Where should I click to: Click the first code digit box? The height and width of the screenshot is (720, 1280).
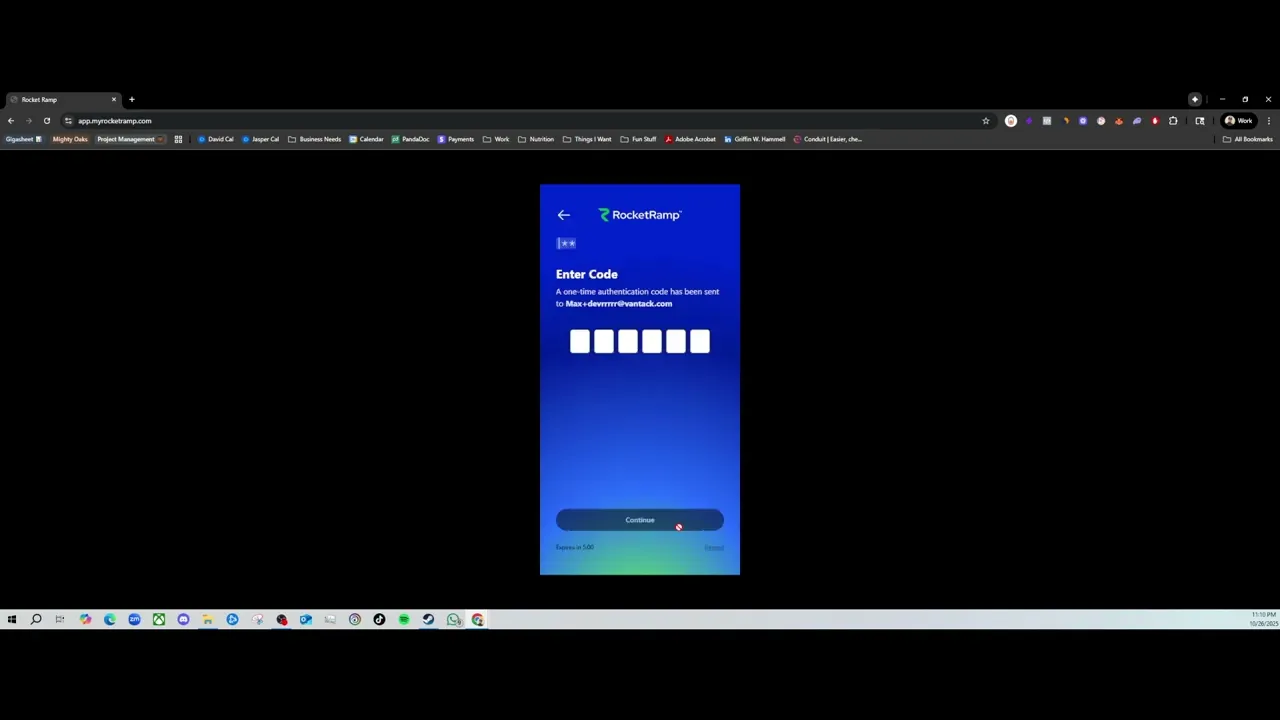[x=580, y=342]
